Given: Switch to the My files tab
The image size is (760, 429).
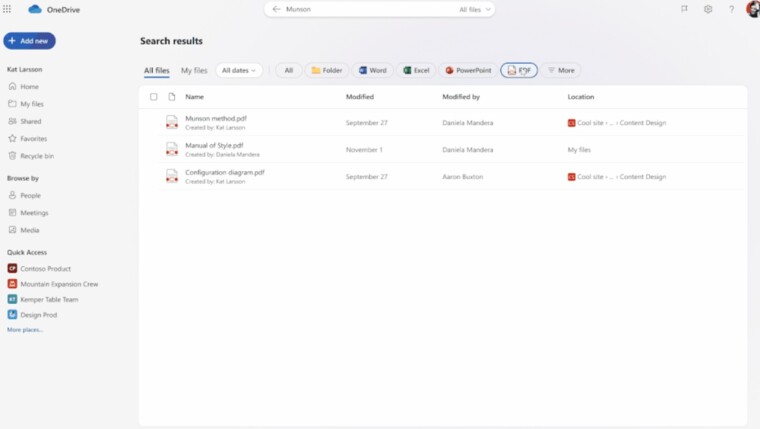Looking at the screenshot, I should click(x=194, y=70).
